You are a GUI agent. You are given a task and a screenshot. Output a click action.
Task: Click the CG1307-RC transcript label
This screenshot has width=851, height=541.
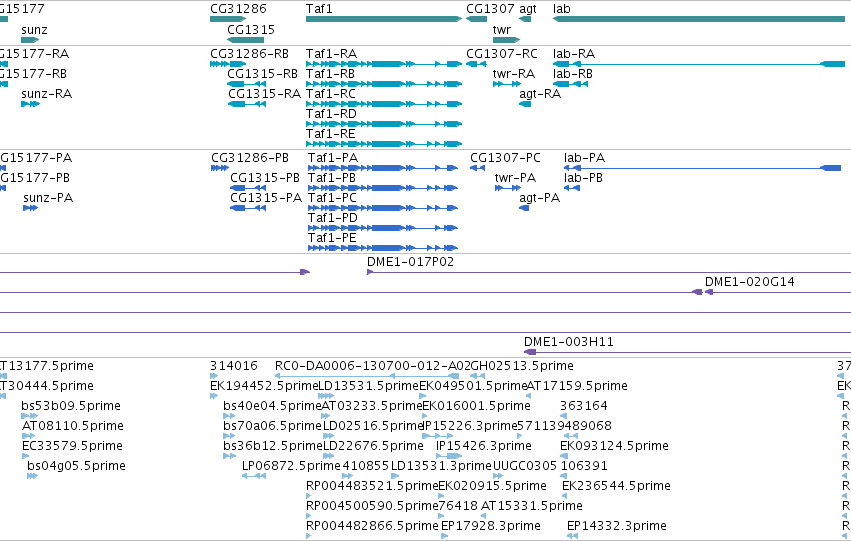click(502, 54)
